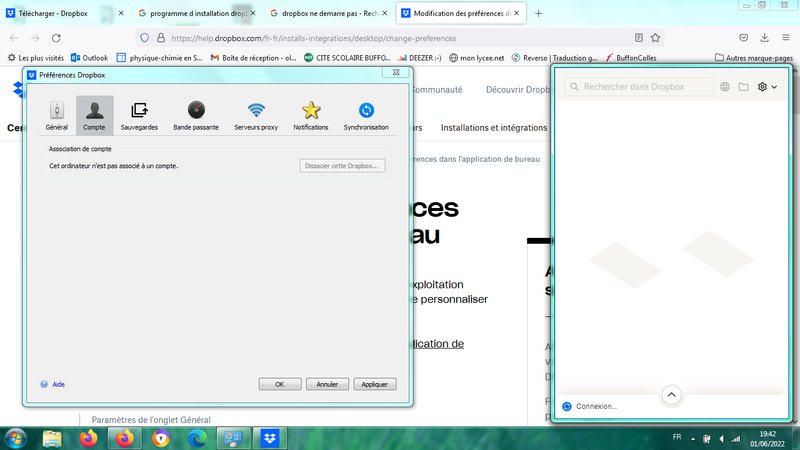Switch to the Bande passante tab
The width and height of the screenshot is (800, 450).
pos(196,115)
